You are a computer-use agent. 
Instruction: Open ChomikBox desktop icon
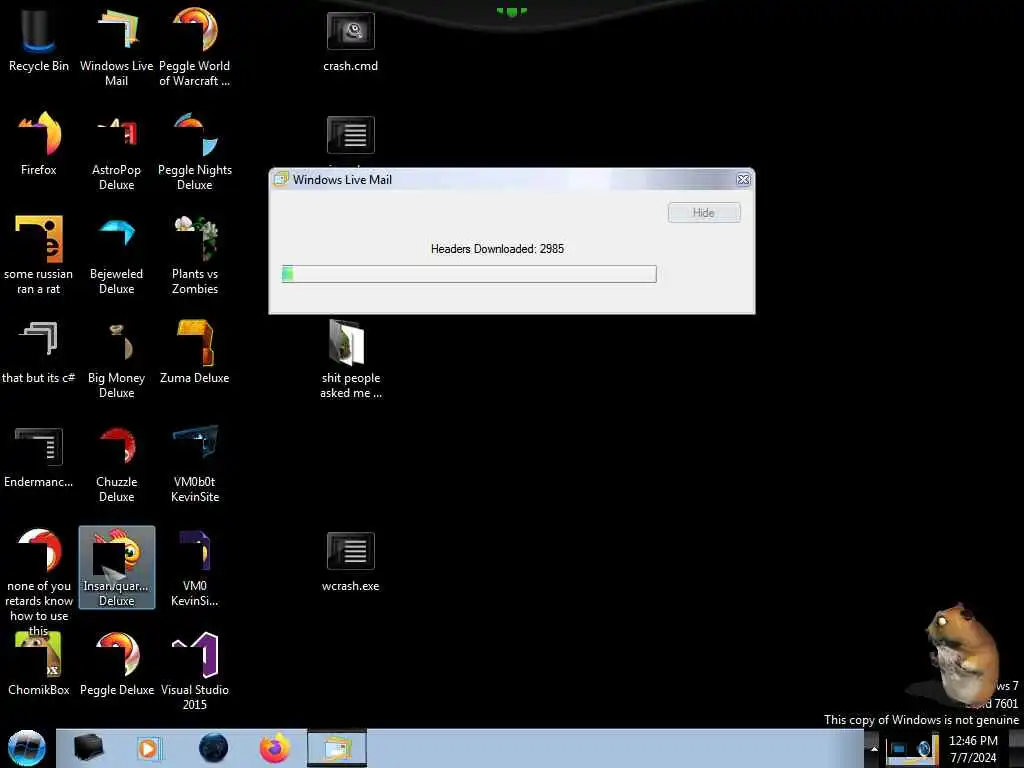(x=39, y=663)
